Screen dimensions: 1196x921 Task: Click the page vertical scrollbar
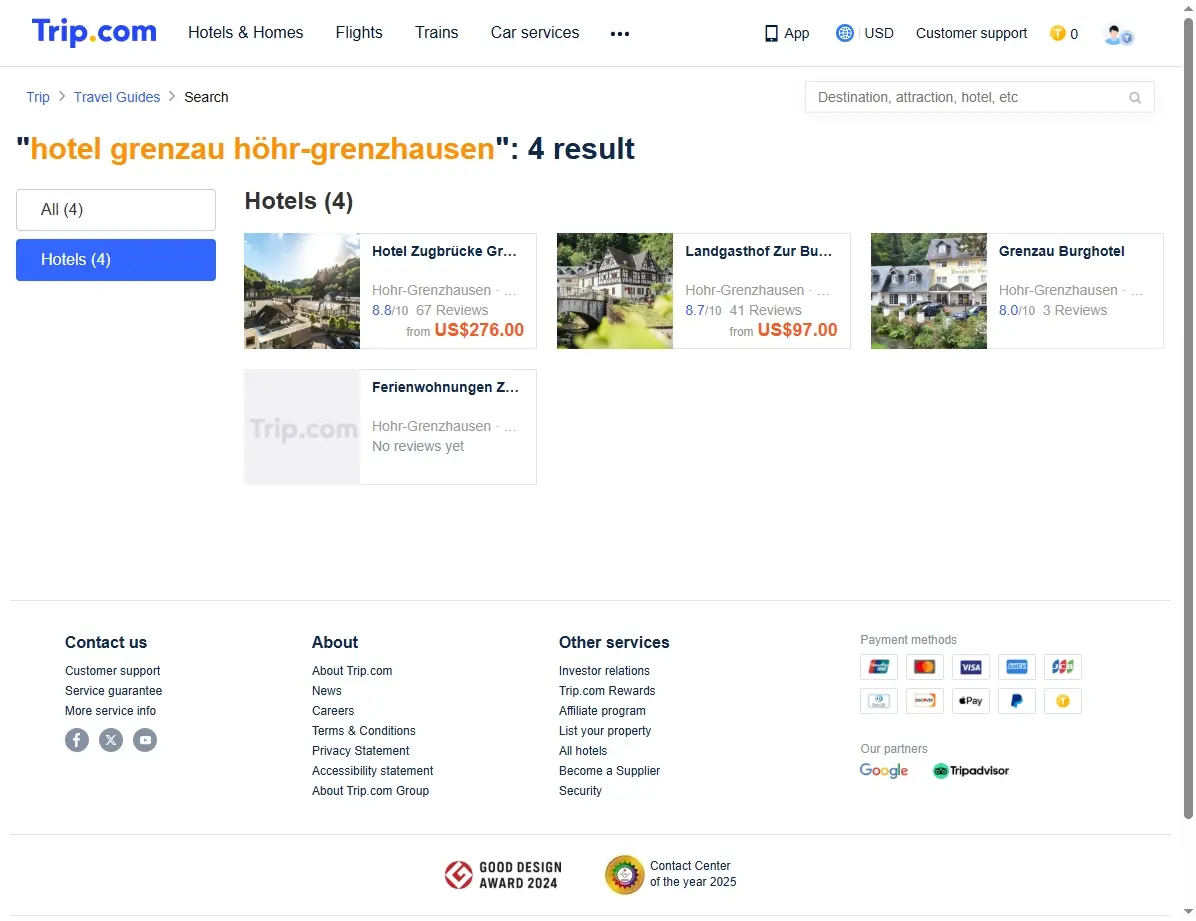1188,420
